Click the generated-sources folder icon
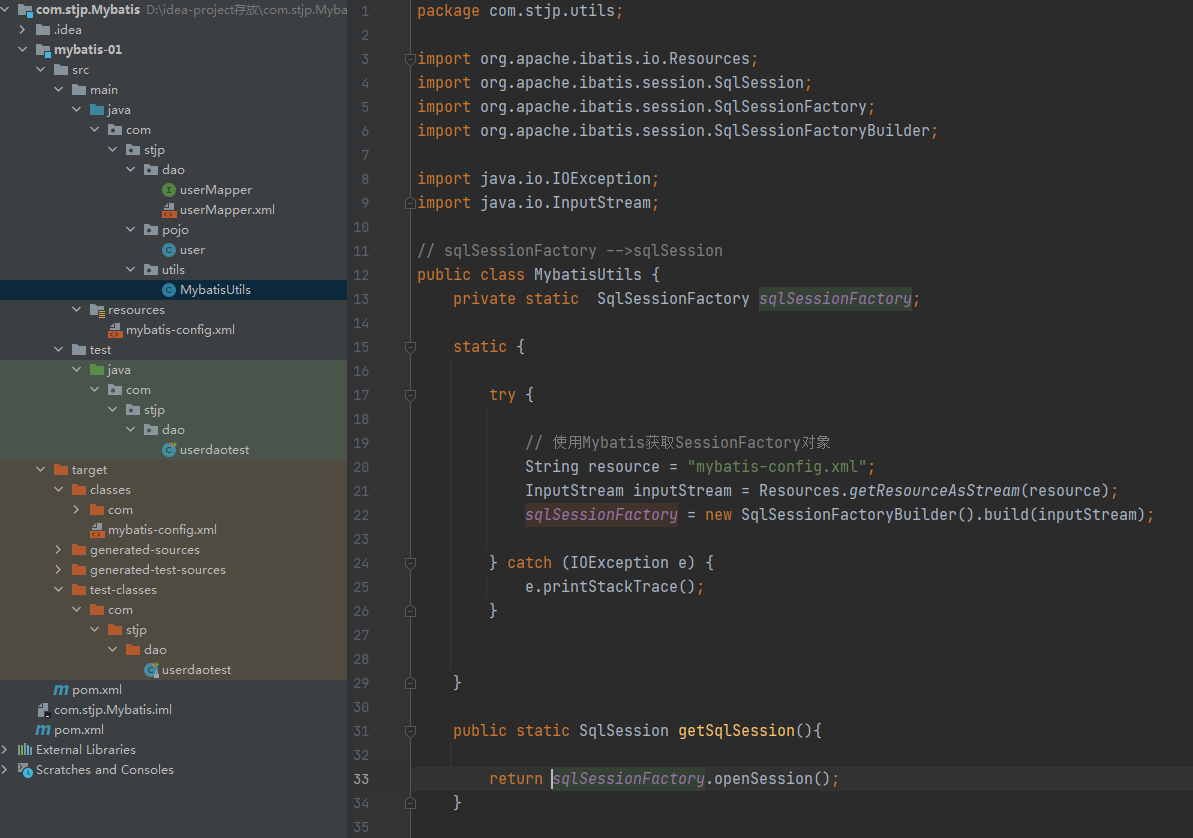 pos(79,550)
